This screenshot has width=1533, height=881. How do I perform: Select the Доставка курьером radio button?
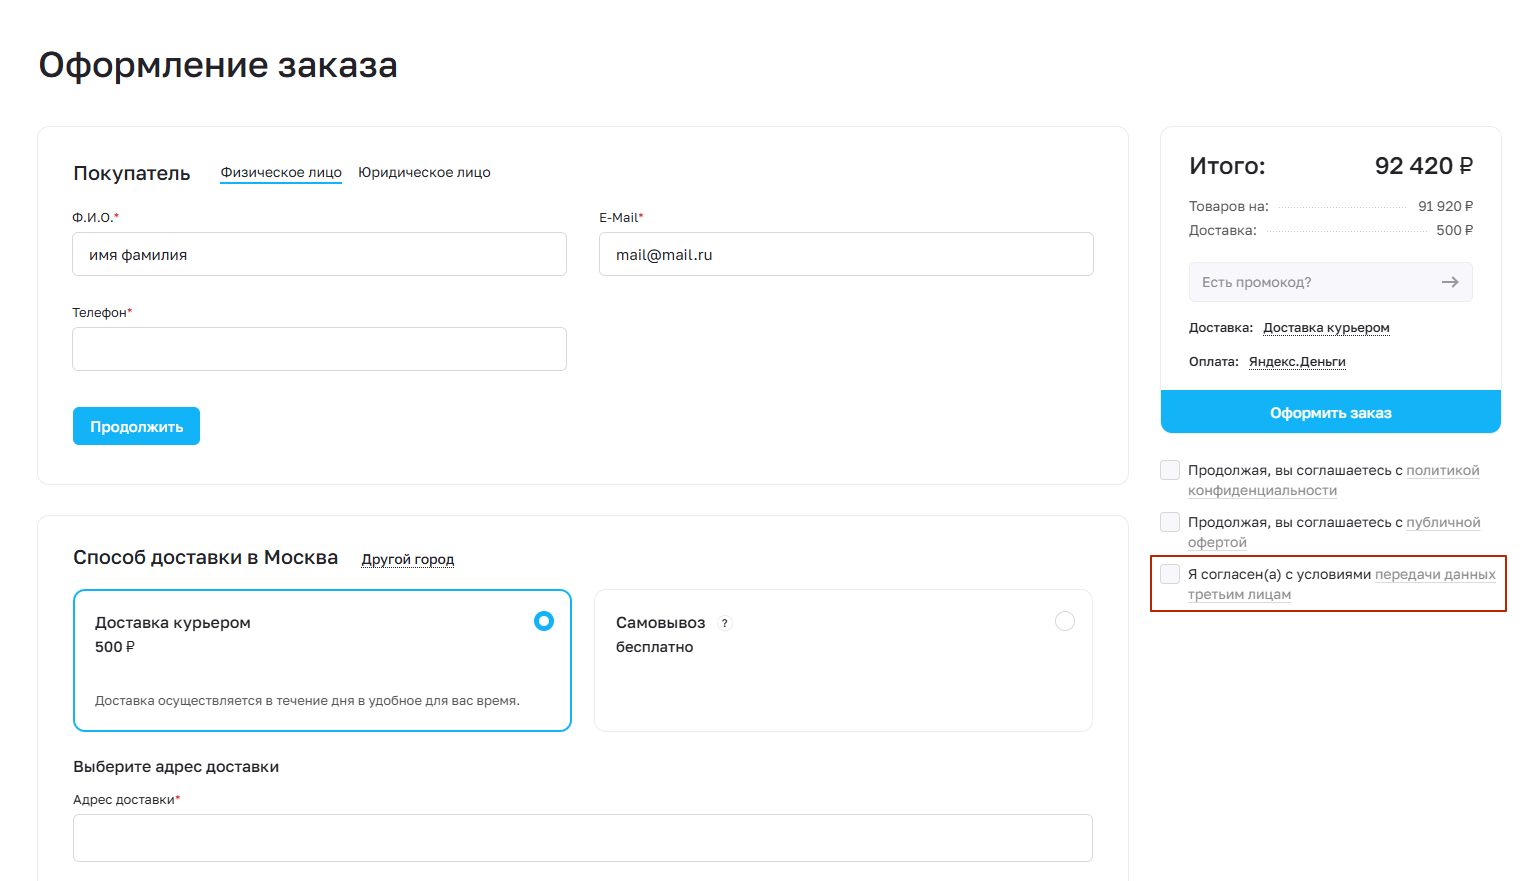(x=544, y=621)
